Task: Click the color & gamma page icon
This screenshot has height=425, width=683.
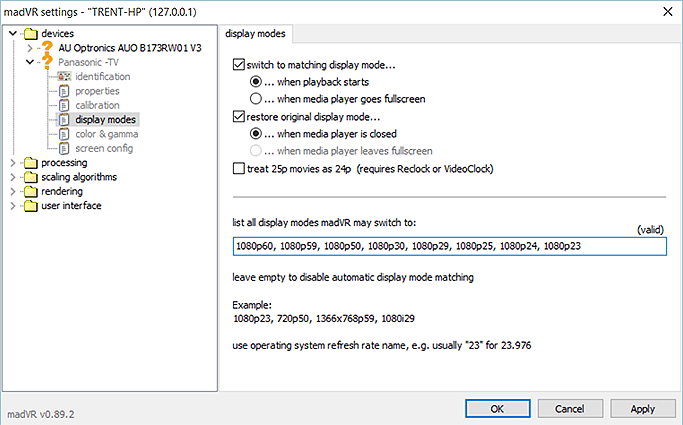Action: coord(64,134)
